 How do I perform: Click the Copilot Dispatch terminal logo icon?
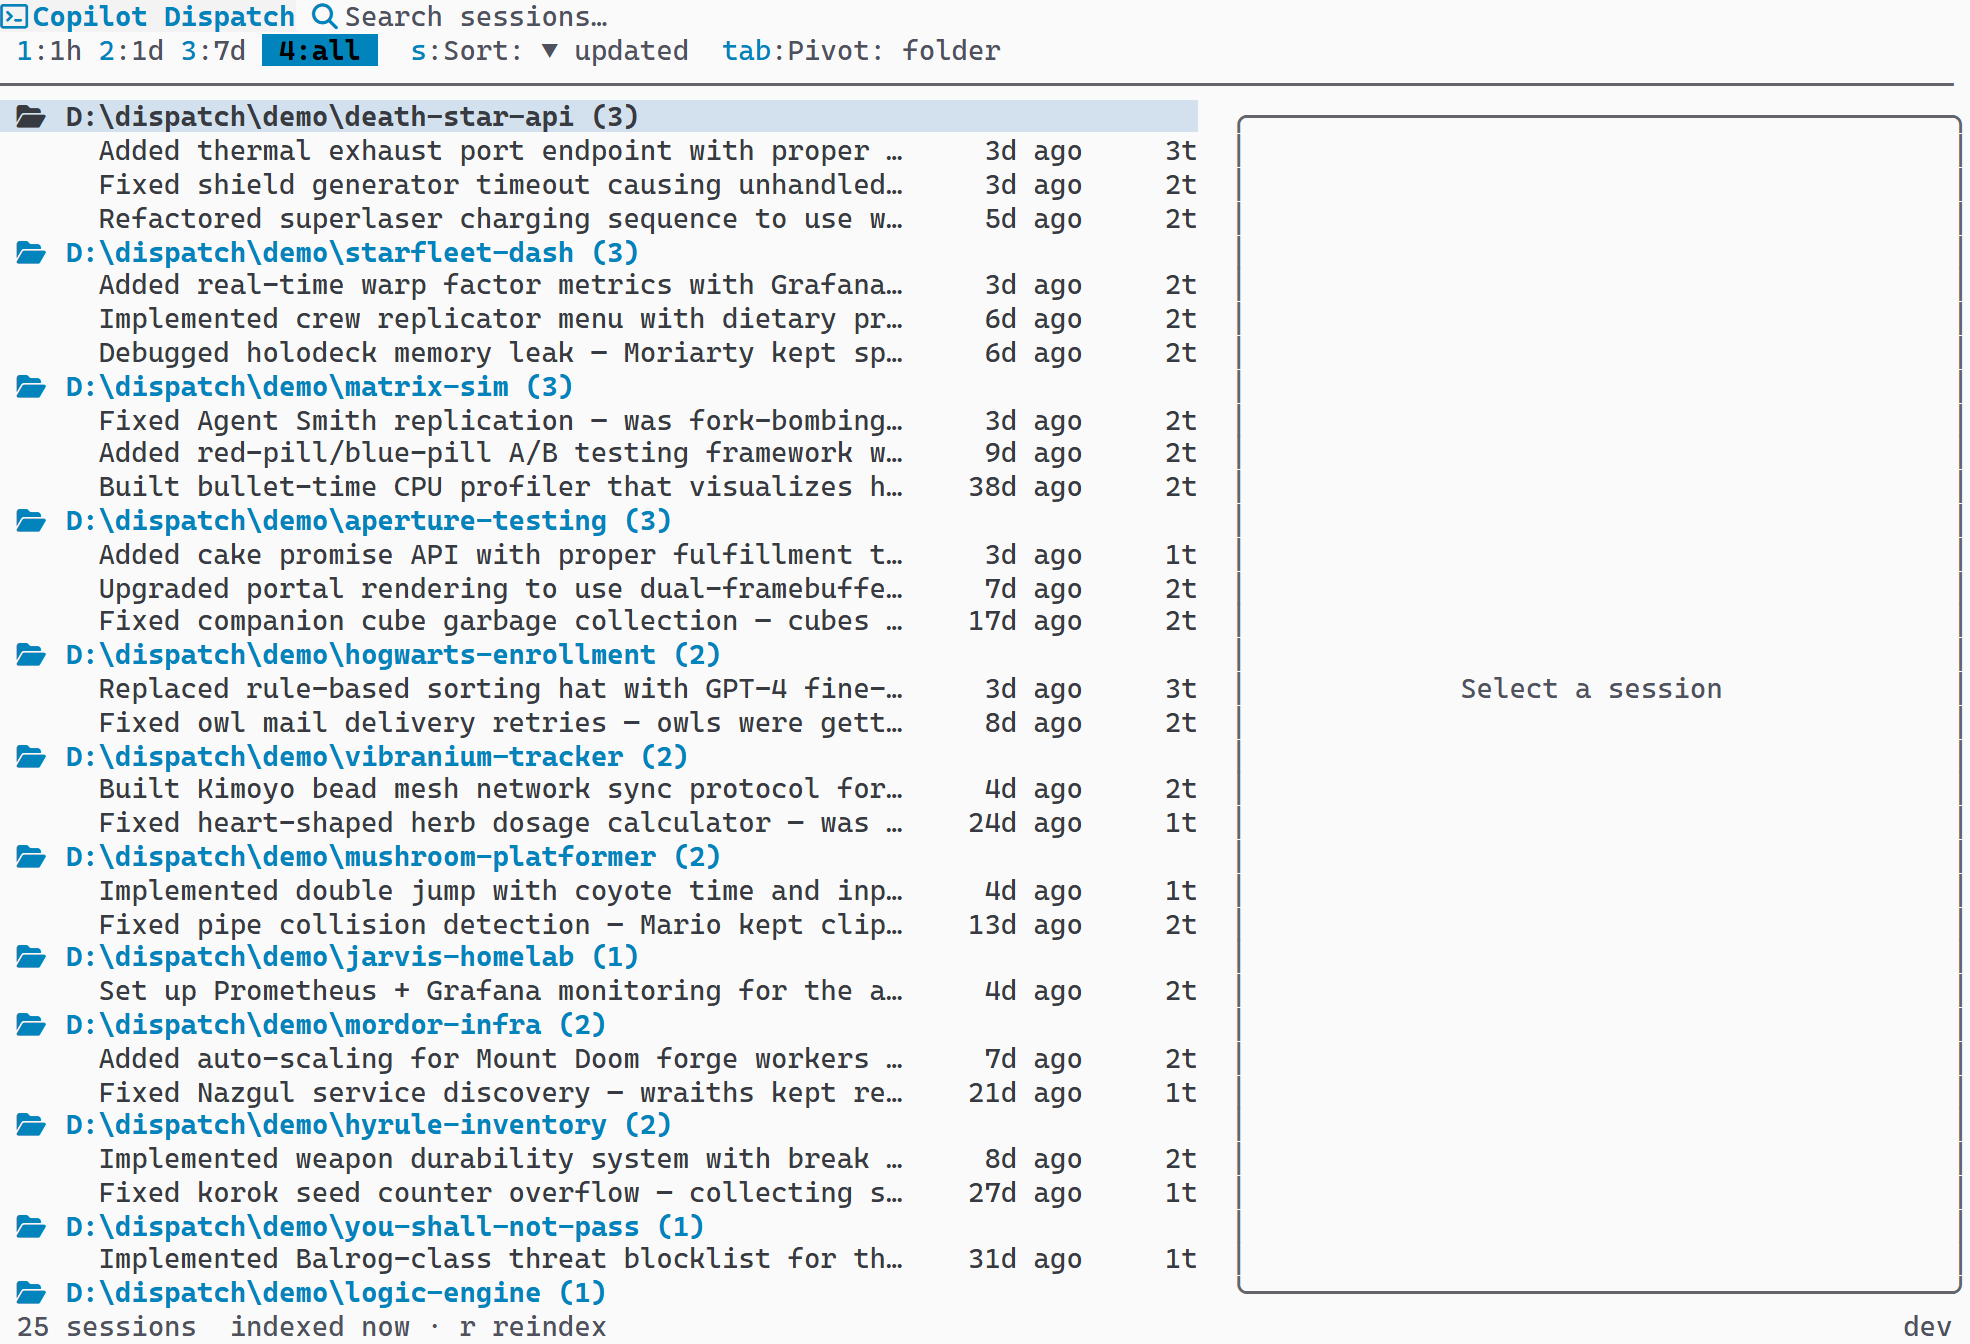pyautogui.click(x=14, y=17)
